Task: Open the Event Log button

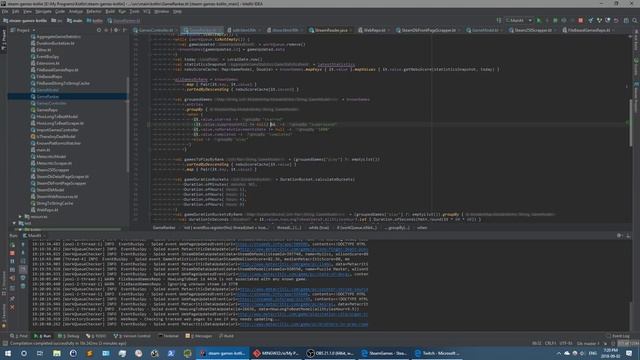Action: [x=618, y=336]
